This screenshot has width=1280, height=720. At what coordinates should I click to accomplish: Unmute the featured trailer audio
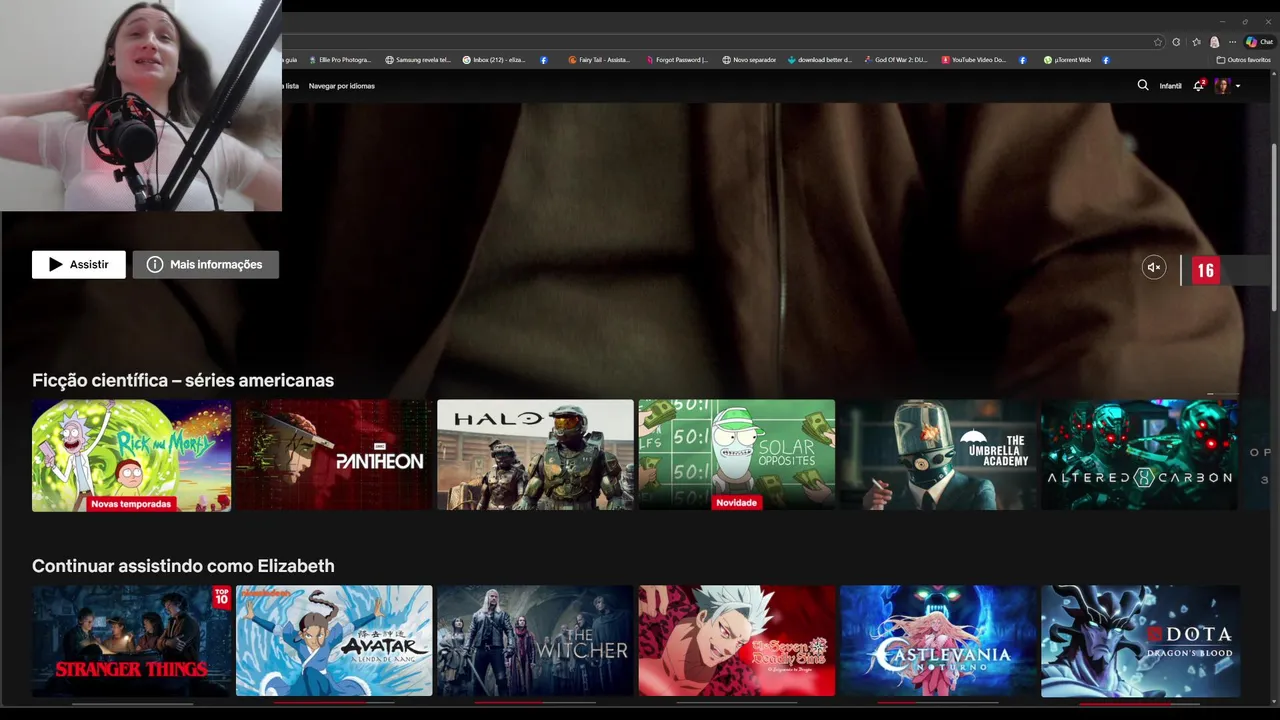click(x=1154, y=267)
